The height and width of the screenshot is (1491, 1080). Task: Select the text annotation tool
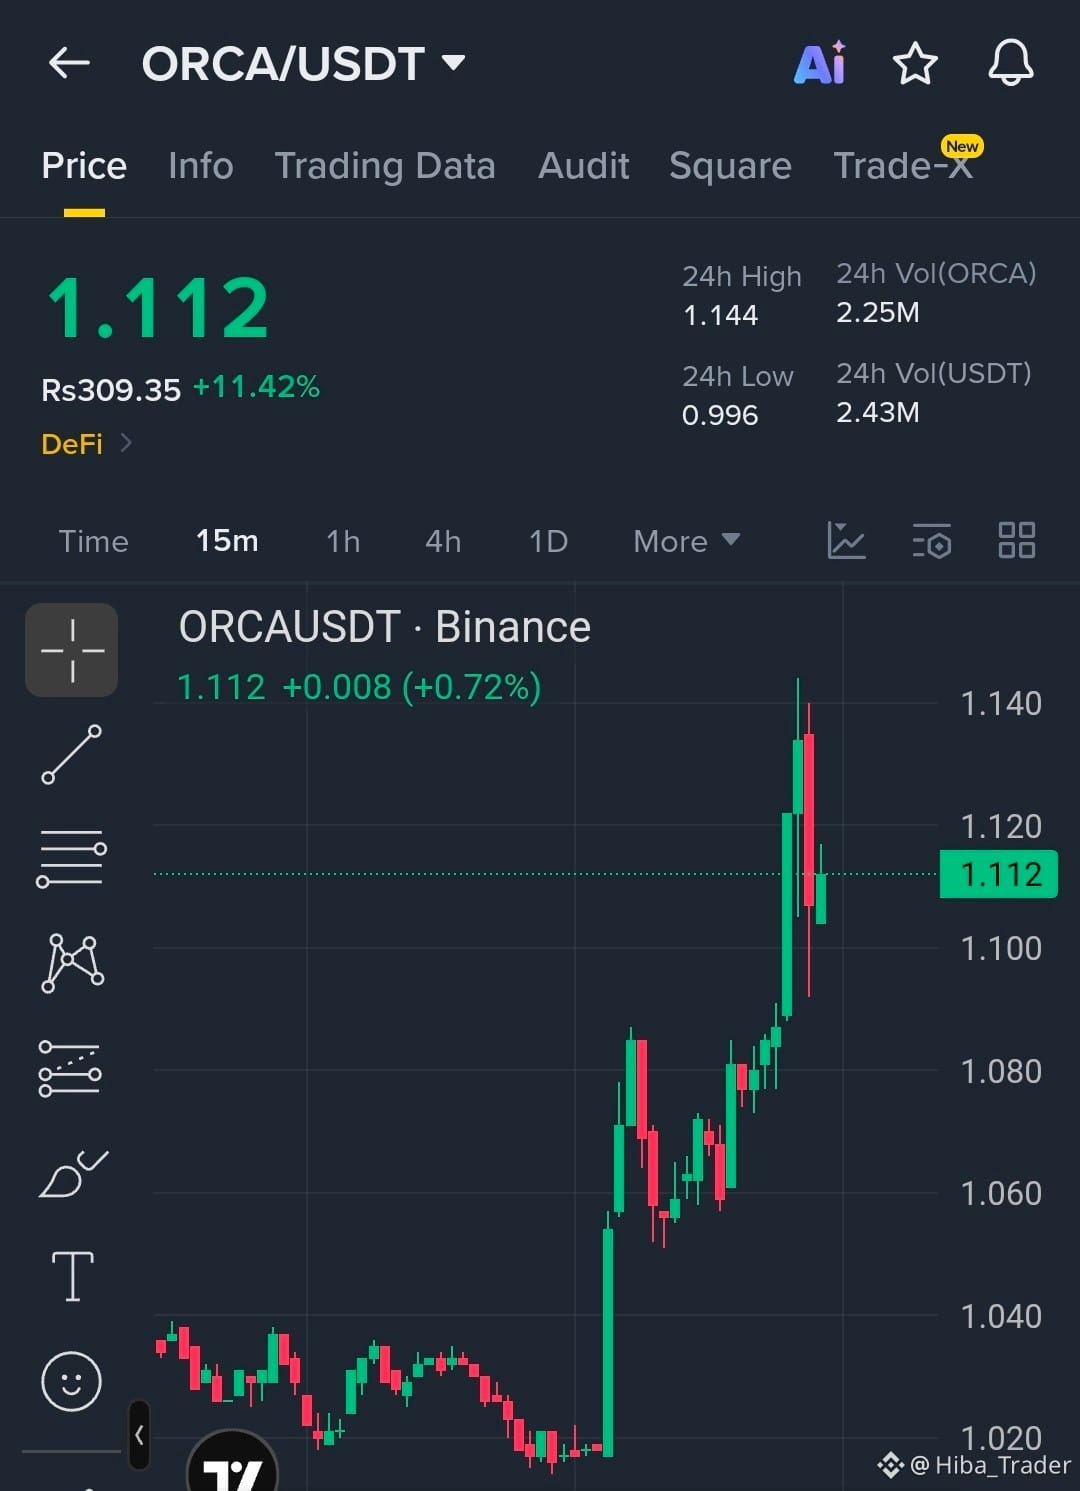click(x=73, y=1276)
